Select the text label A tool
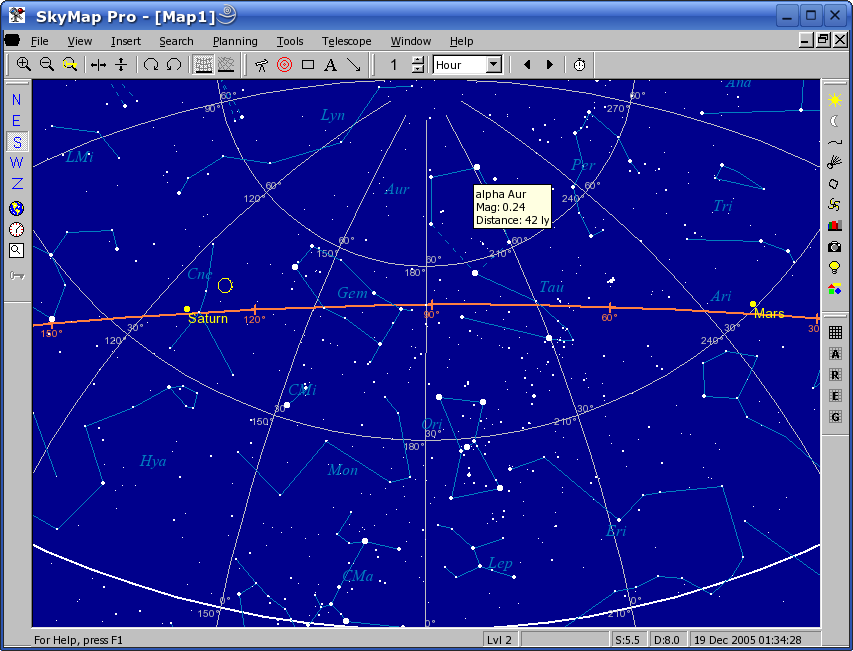The width and height of the screenshot is (853, 651). tap(330, 65)
